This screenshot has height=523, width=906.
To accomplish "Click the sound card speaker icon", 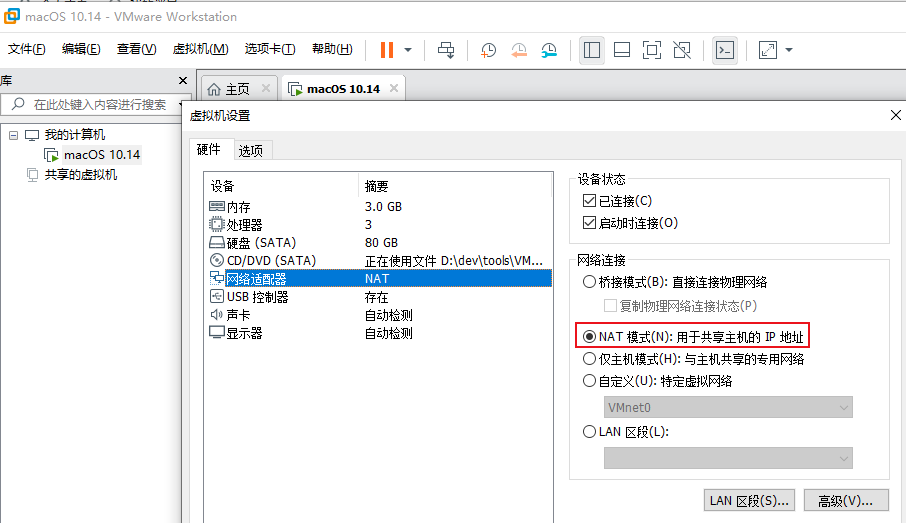I will coord(217,314).
